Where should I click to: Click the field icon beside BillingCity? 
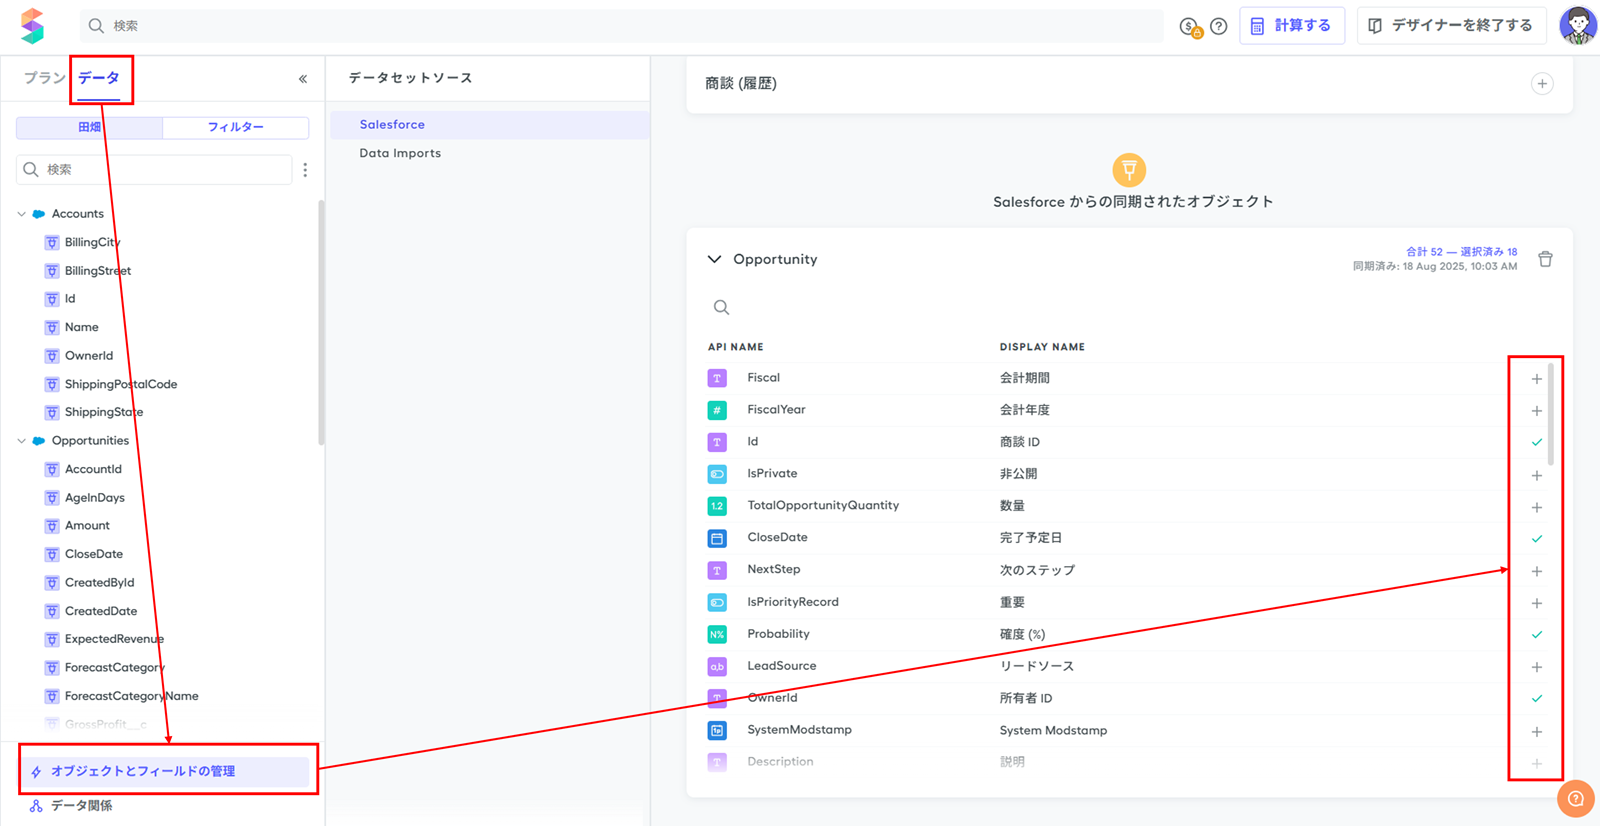pos(52,242)
